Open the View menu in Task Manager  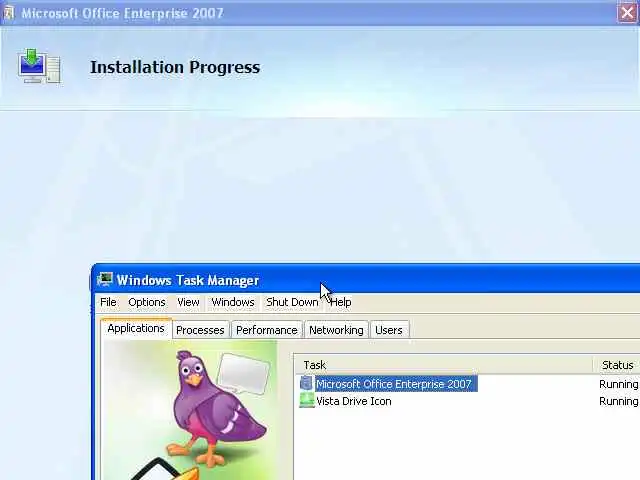click(x=188, y=302)
